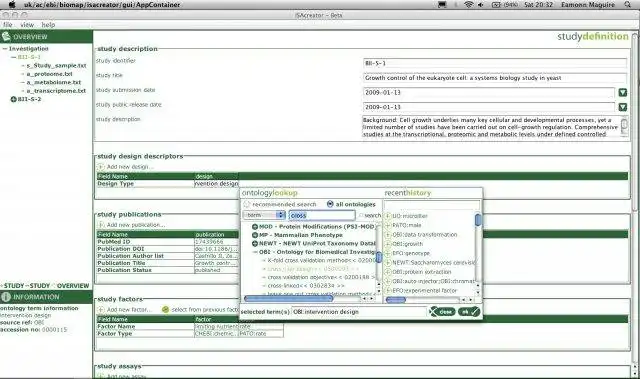The width and height of the screenshot is (640, 379).
Task: Open the term search-type dropdown
Action: coord(264,215)
